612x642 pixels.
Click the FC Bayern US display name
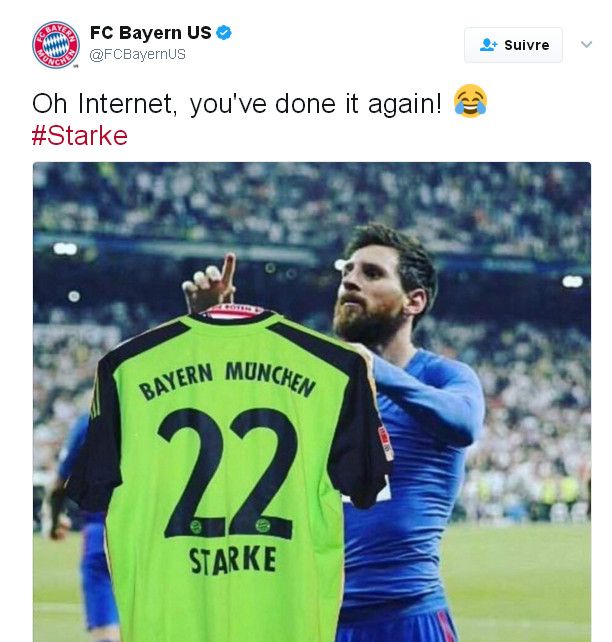tap(151, 33)
